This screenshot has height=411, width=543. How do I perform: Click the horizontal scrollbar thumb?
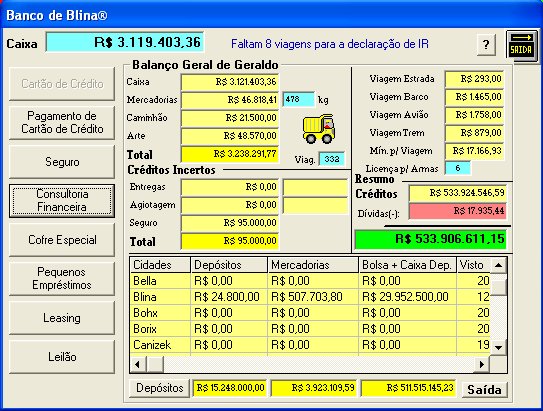tap(155, 364)
